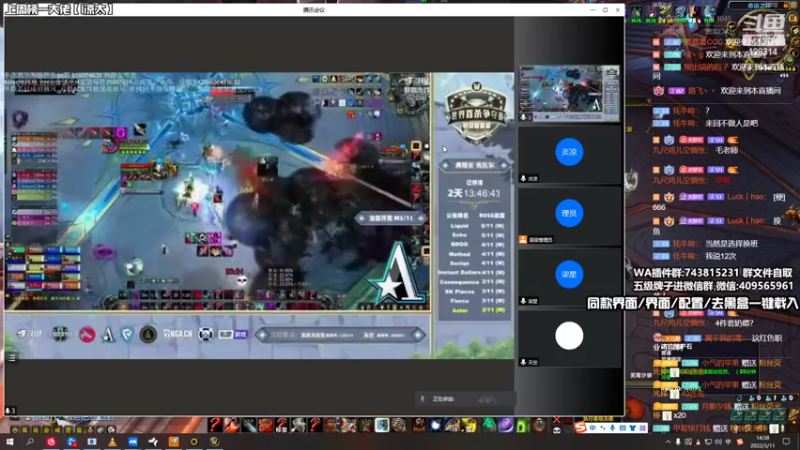Viewport: 800px width, 450px height.
Task: Click mic icon under white avatar tile
Action: [523, 362]
